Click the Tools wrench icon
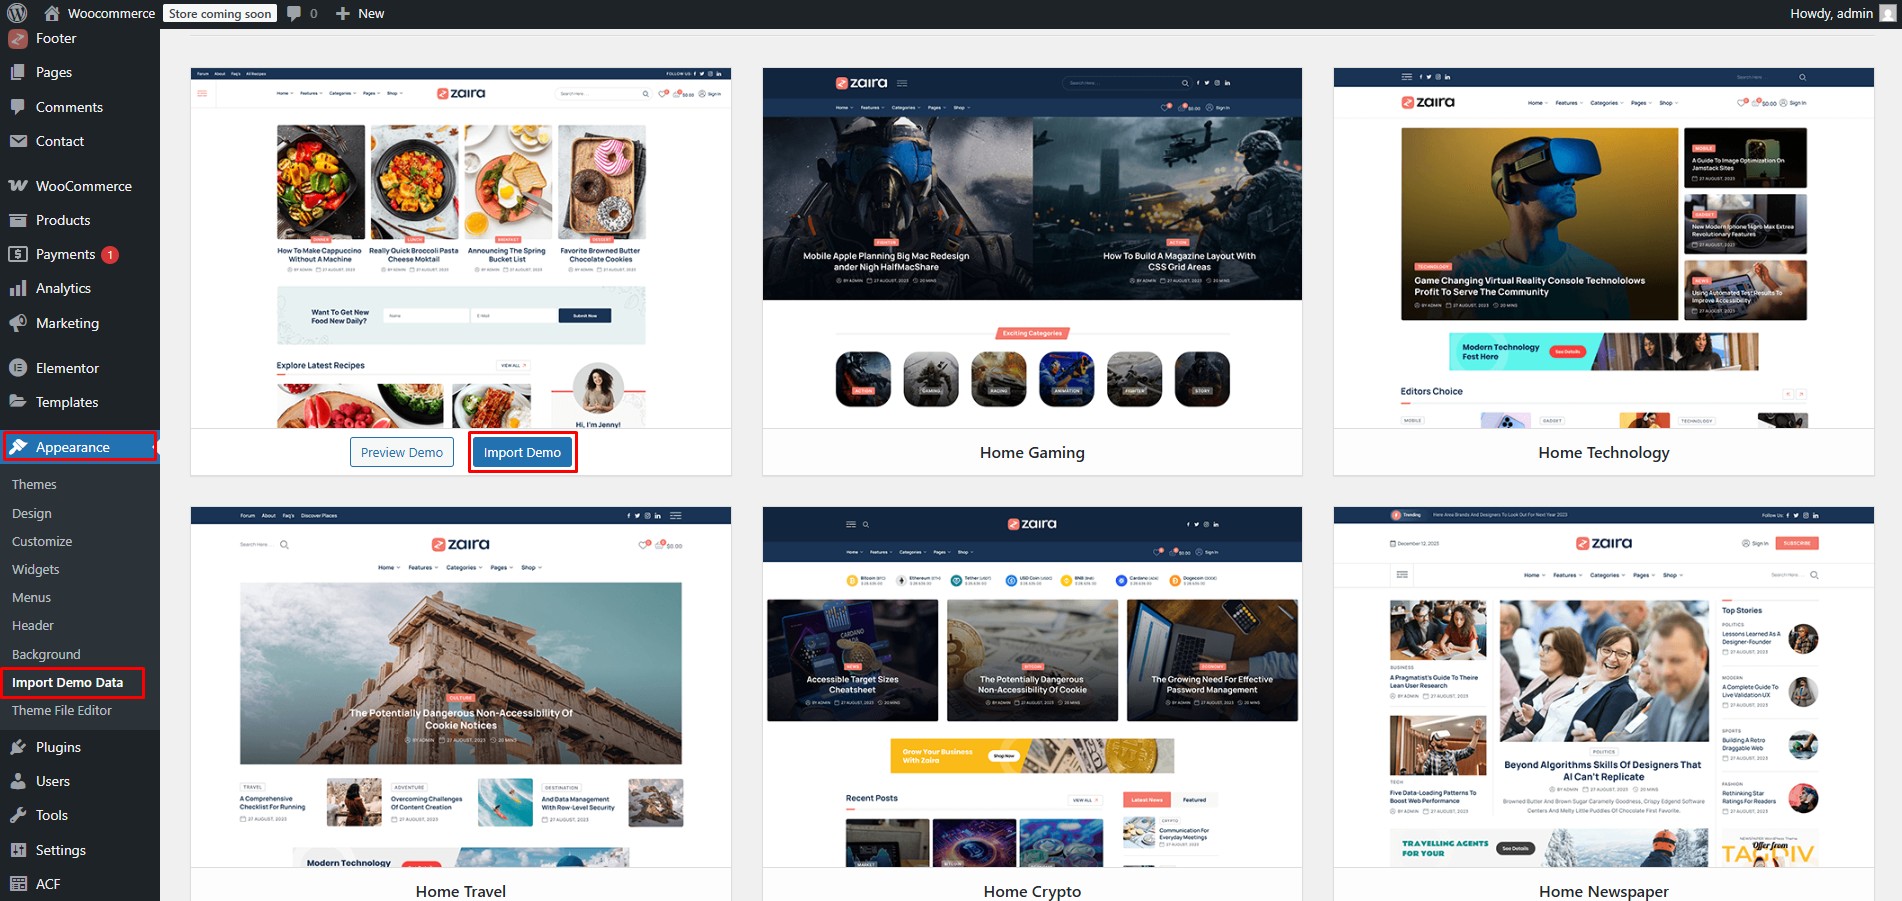 (17, 815)
